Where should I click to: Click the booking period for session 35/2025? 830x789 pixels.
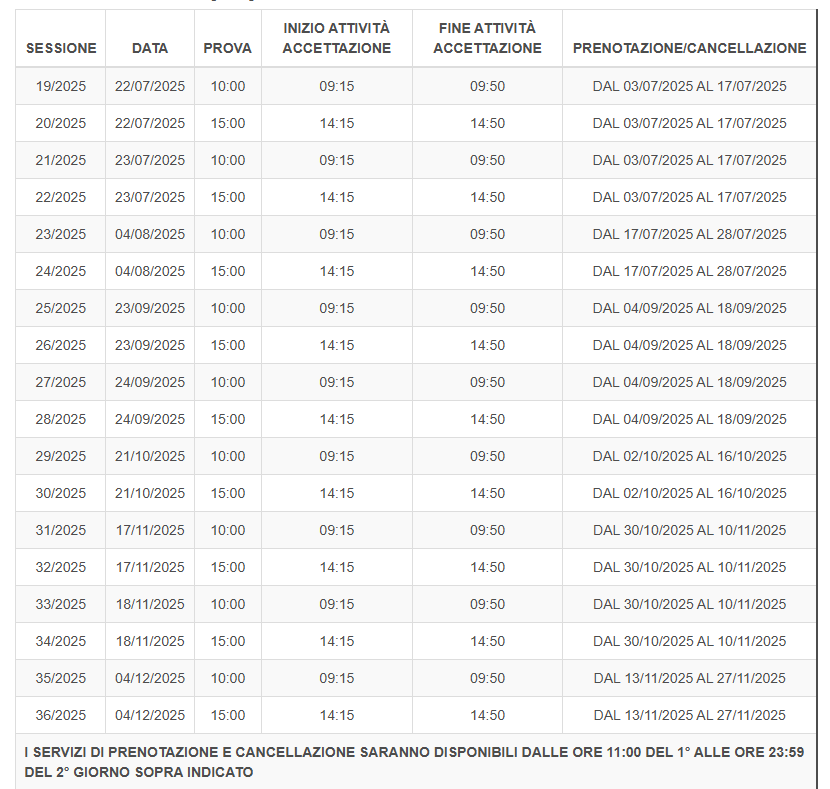point(689,678)
